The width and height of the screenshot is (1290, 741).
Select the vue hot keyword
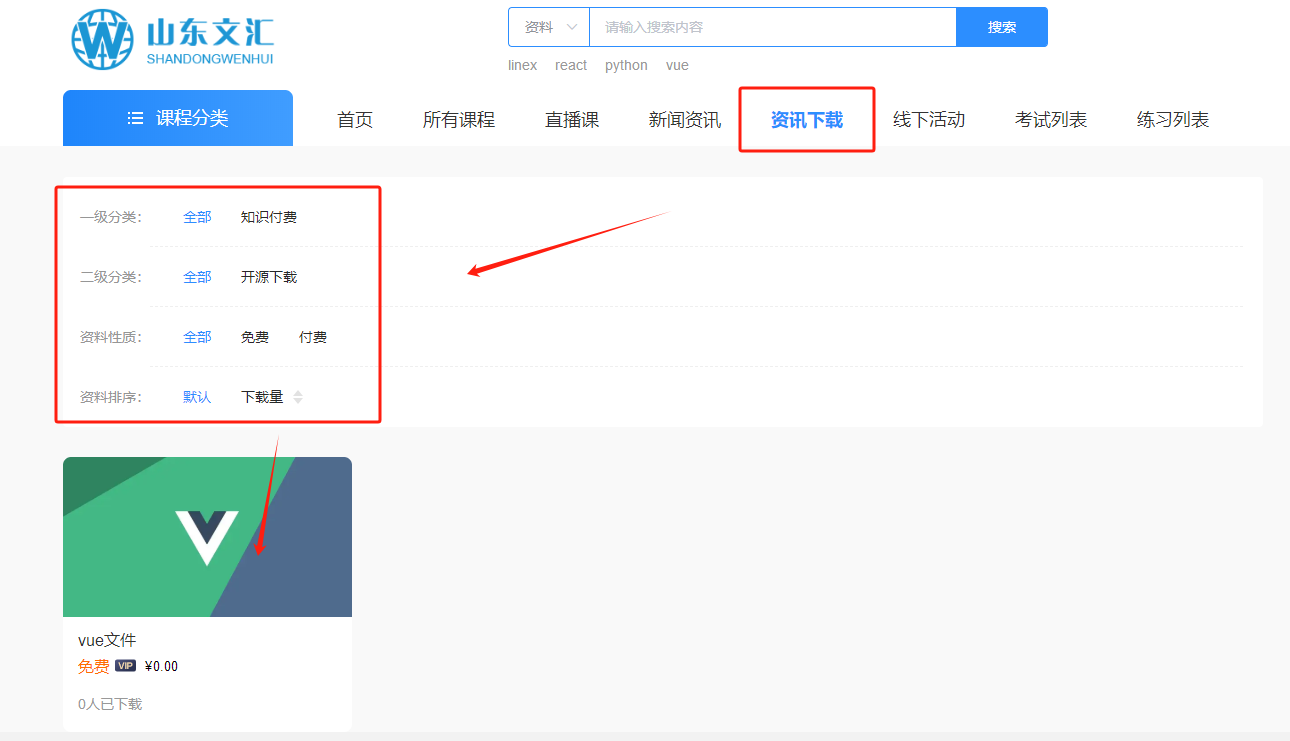(677, 65)
